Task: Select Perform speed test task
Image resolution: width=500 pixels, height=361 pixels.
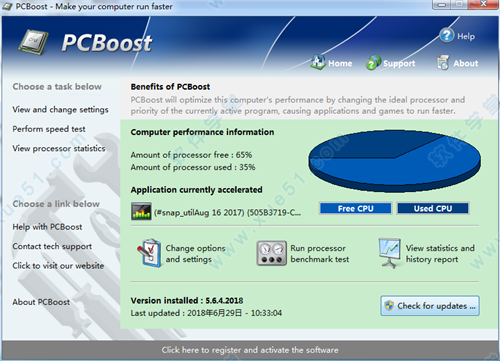Action: (49, 129)
